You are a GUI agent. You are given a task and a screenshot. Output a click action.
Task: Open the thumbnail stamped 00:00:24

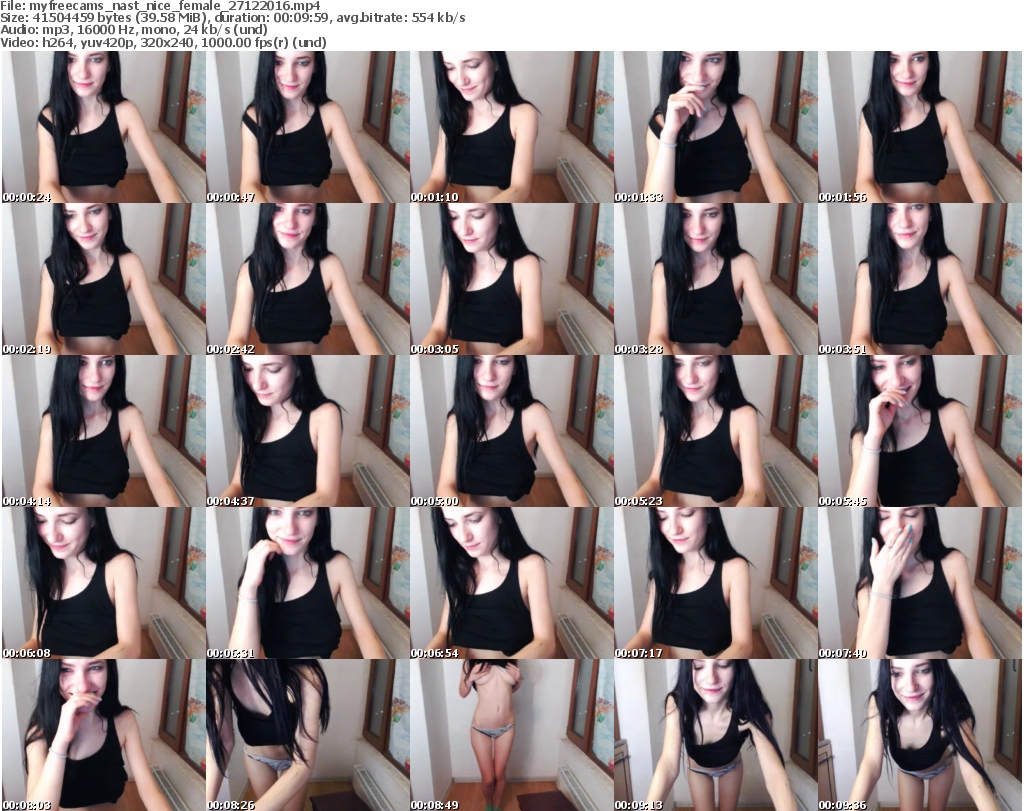[104, 127]
